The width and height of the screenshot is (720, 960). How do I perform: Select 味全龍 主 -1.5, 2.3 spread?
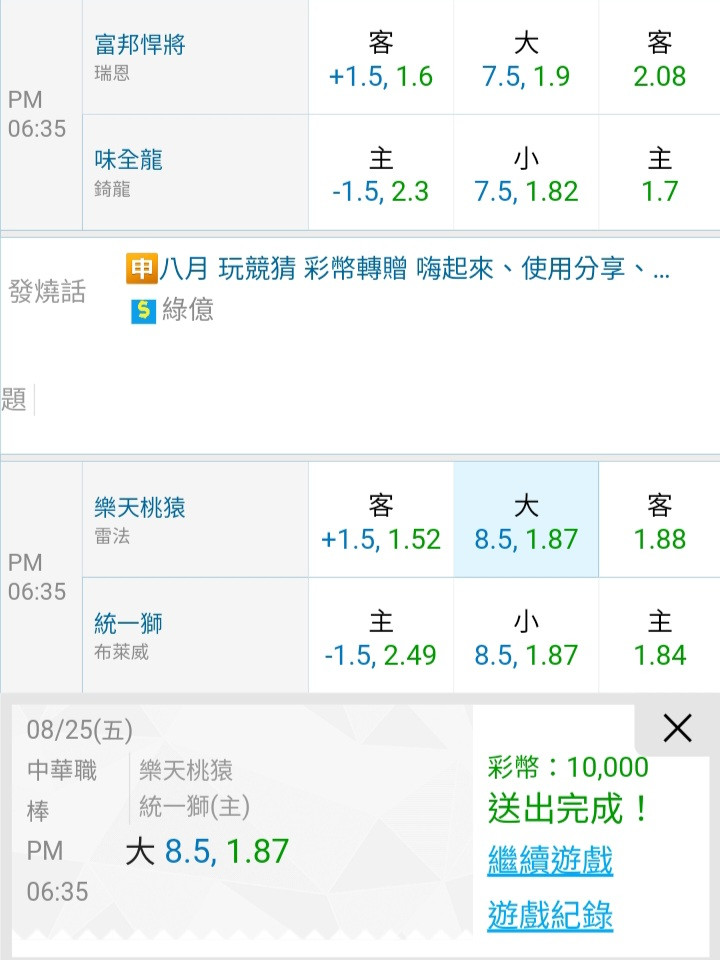point(381,173)
